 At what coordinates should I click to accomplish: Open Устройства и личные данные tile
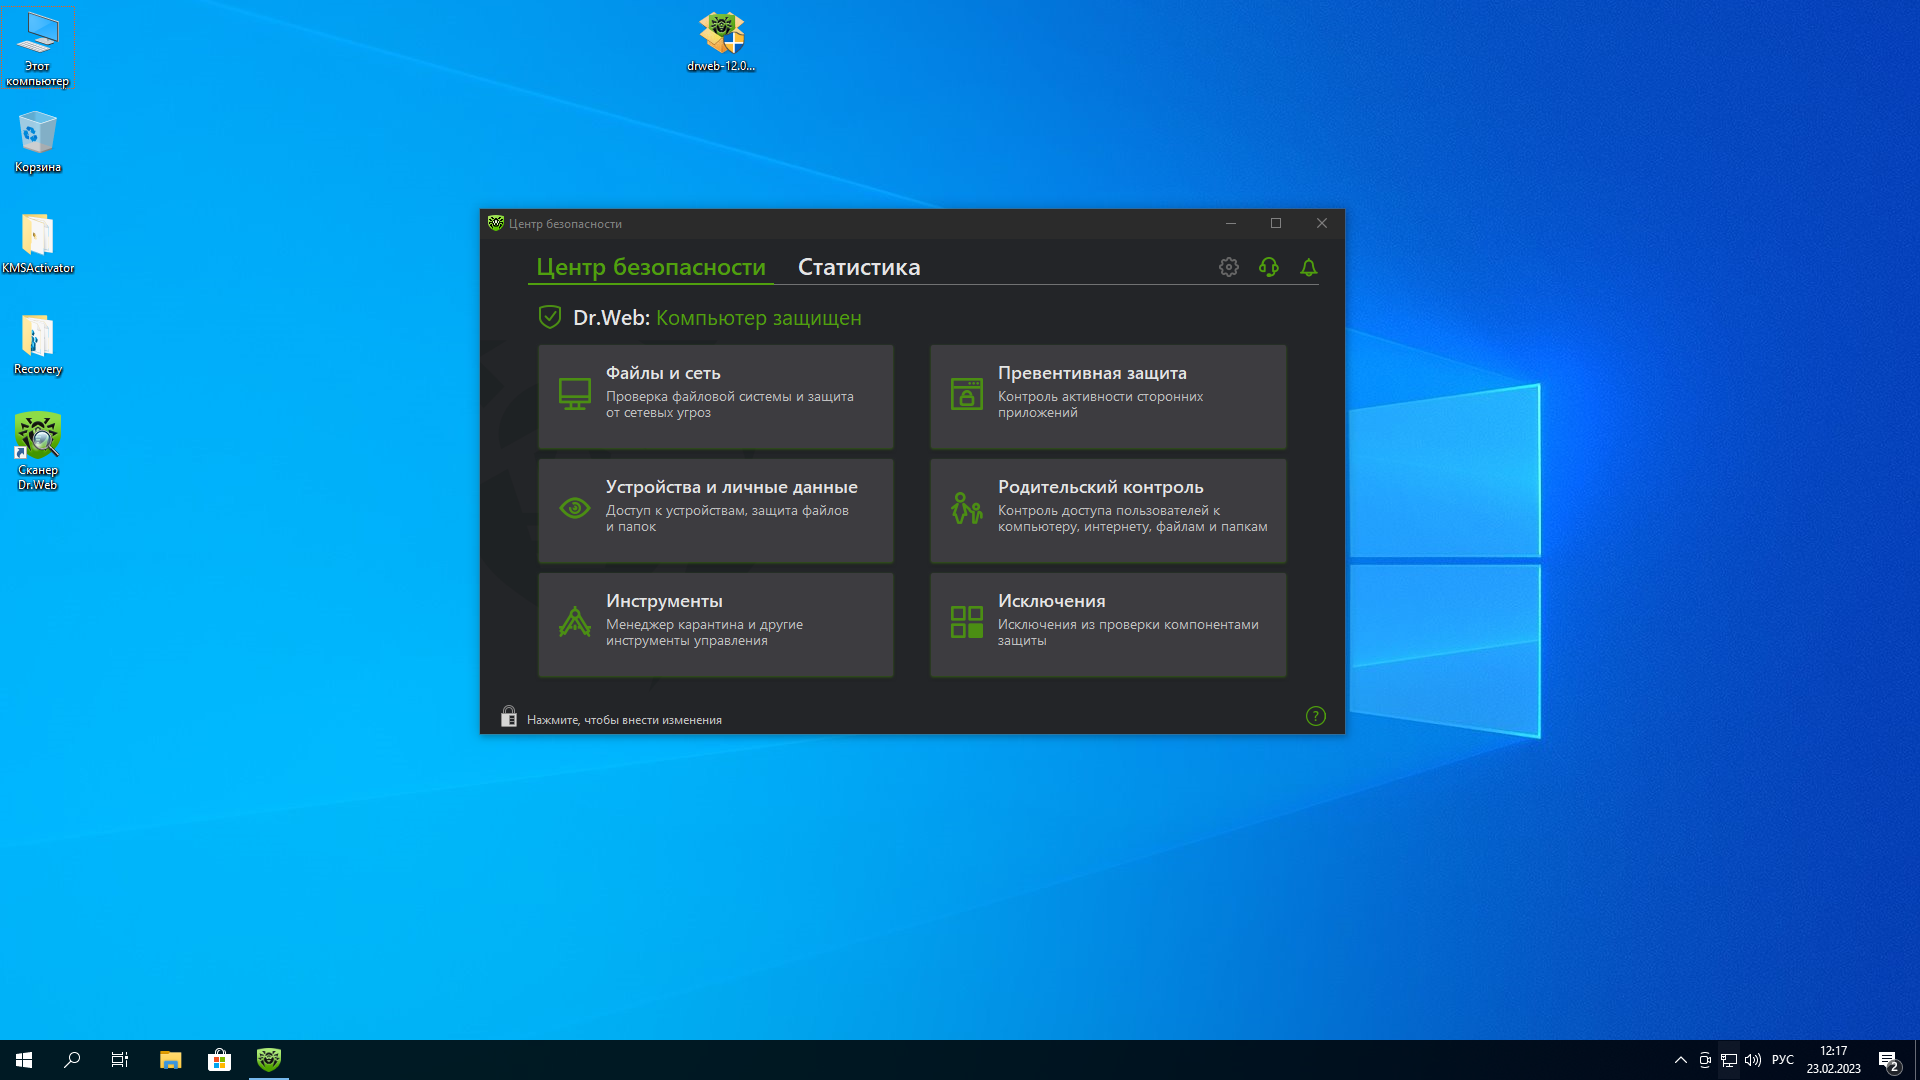716,510
